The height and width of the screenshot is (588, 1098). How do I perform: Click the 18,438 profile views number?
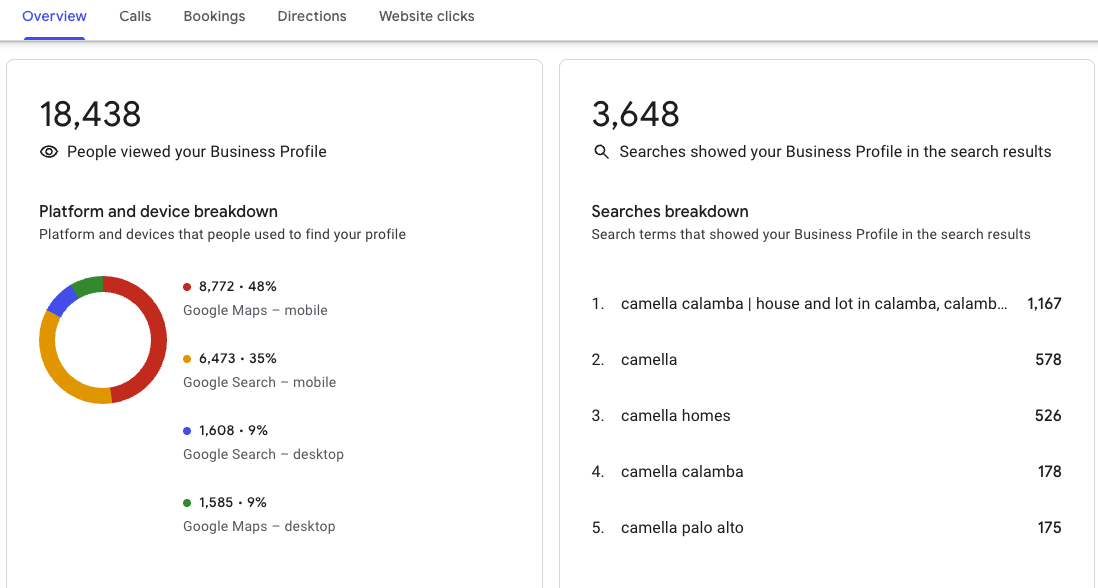pyautogui.click(x=90, y=114)
